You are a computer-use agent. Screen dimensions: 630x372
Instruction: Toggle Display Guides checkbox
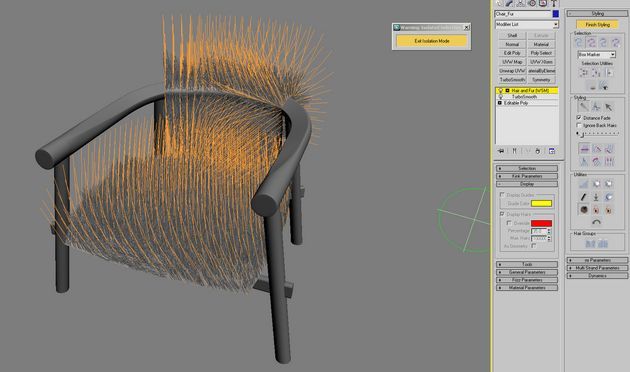[502, 194]
